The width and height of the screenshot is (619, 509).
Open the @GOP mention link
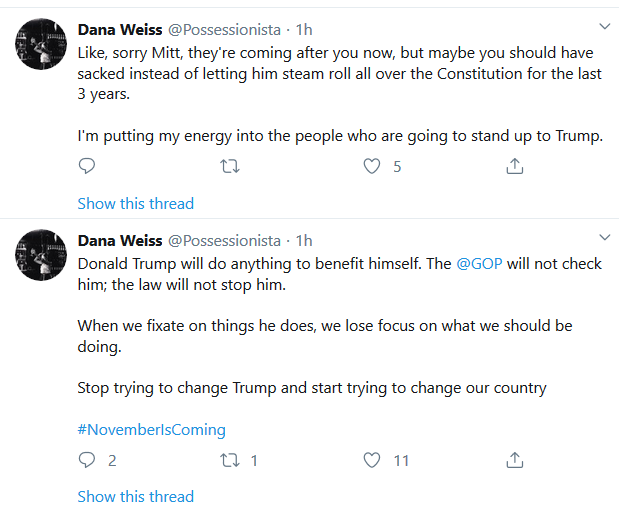[479, 264]
